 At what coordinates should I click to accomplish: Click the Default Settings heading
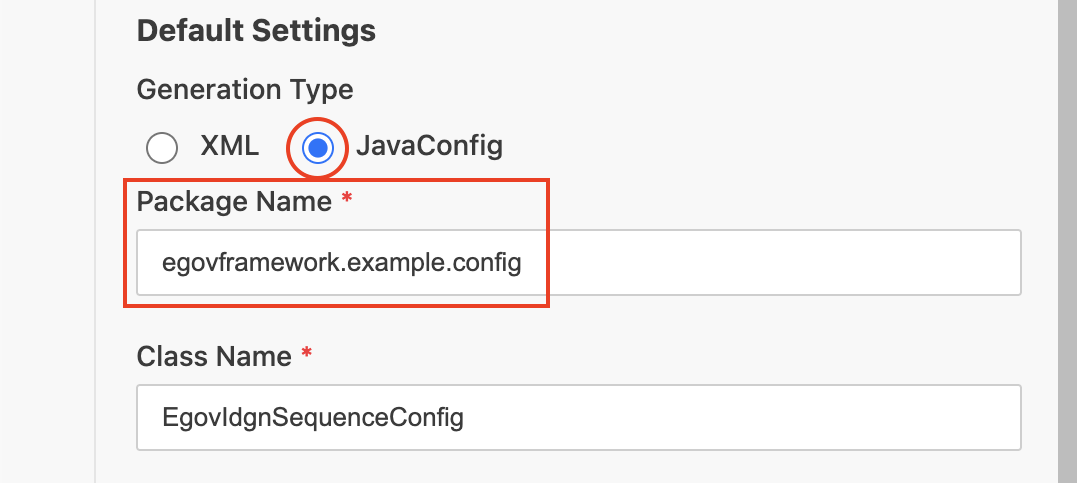tap(256, 31)
